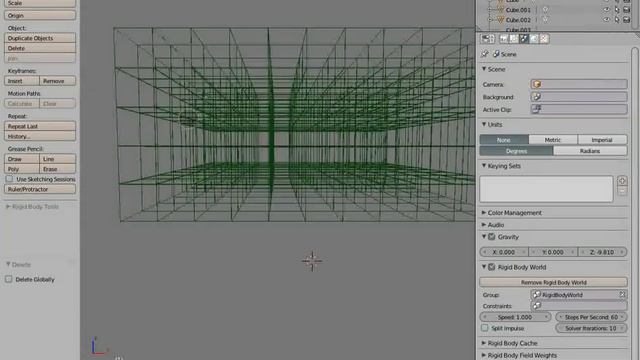Click the clip icon in Active Clip field

537,109
